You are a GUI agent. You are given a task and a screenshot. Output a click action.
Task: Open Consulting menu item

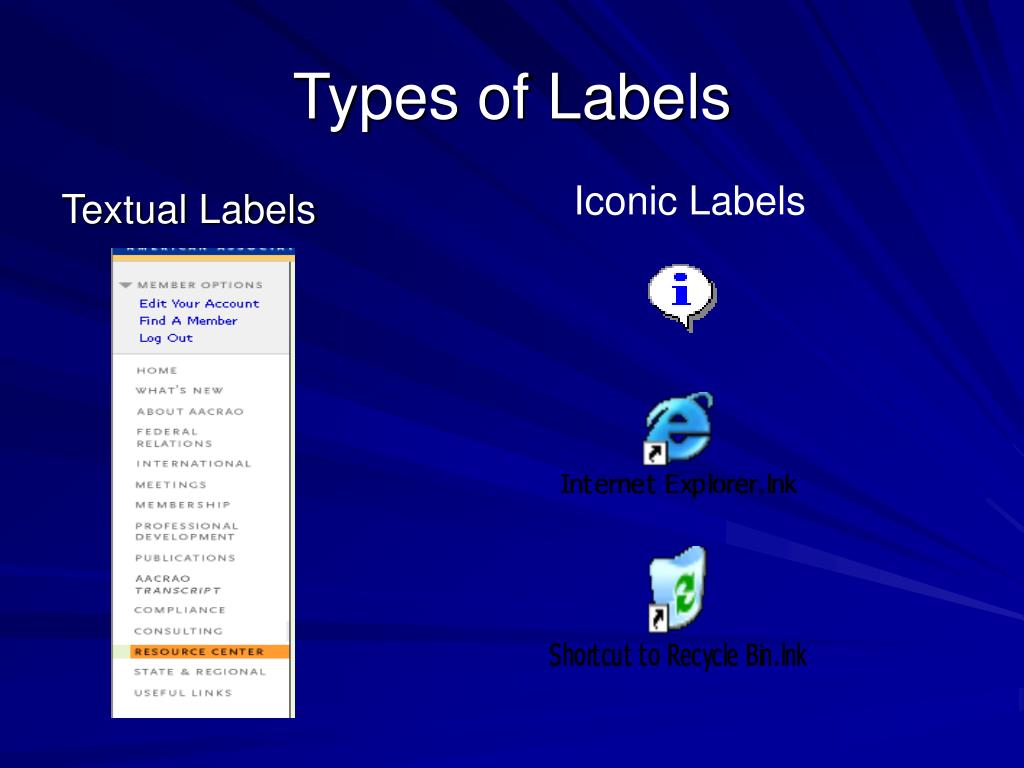pos(178,631)
